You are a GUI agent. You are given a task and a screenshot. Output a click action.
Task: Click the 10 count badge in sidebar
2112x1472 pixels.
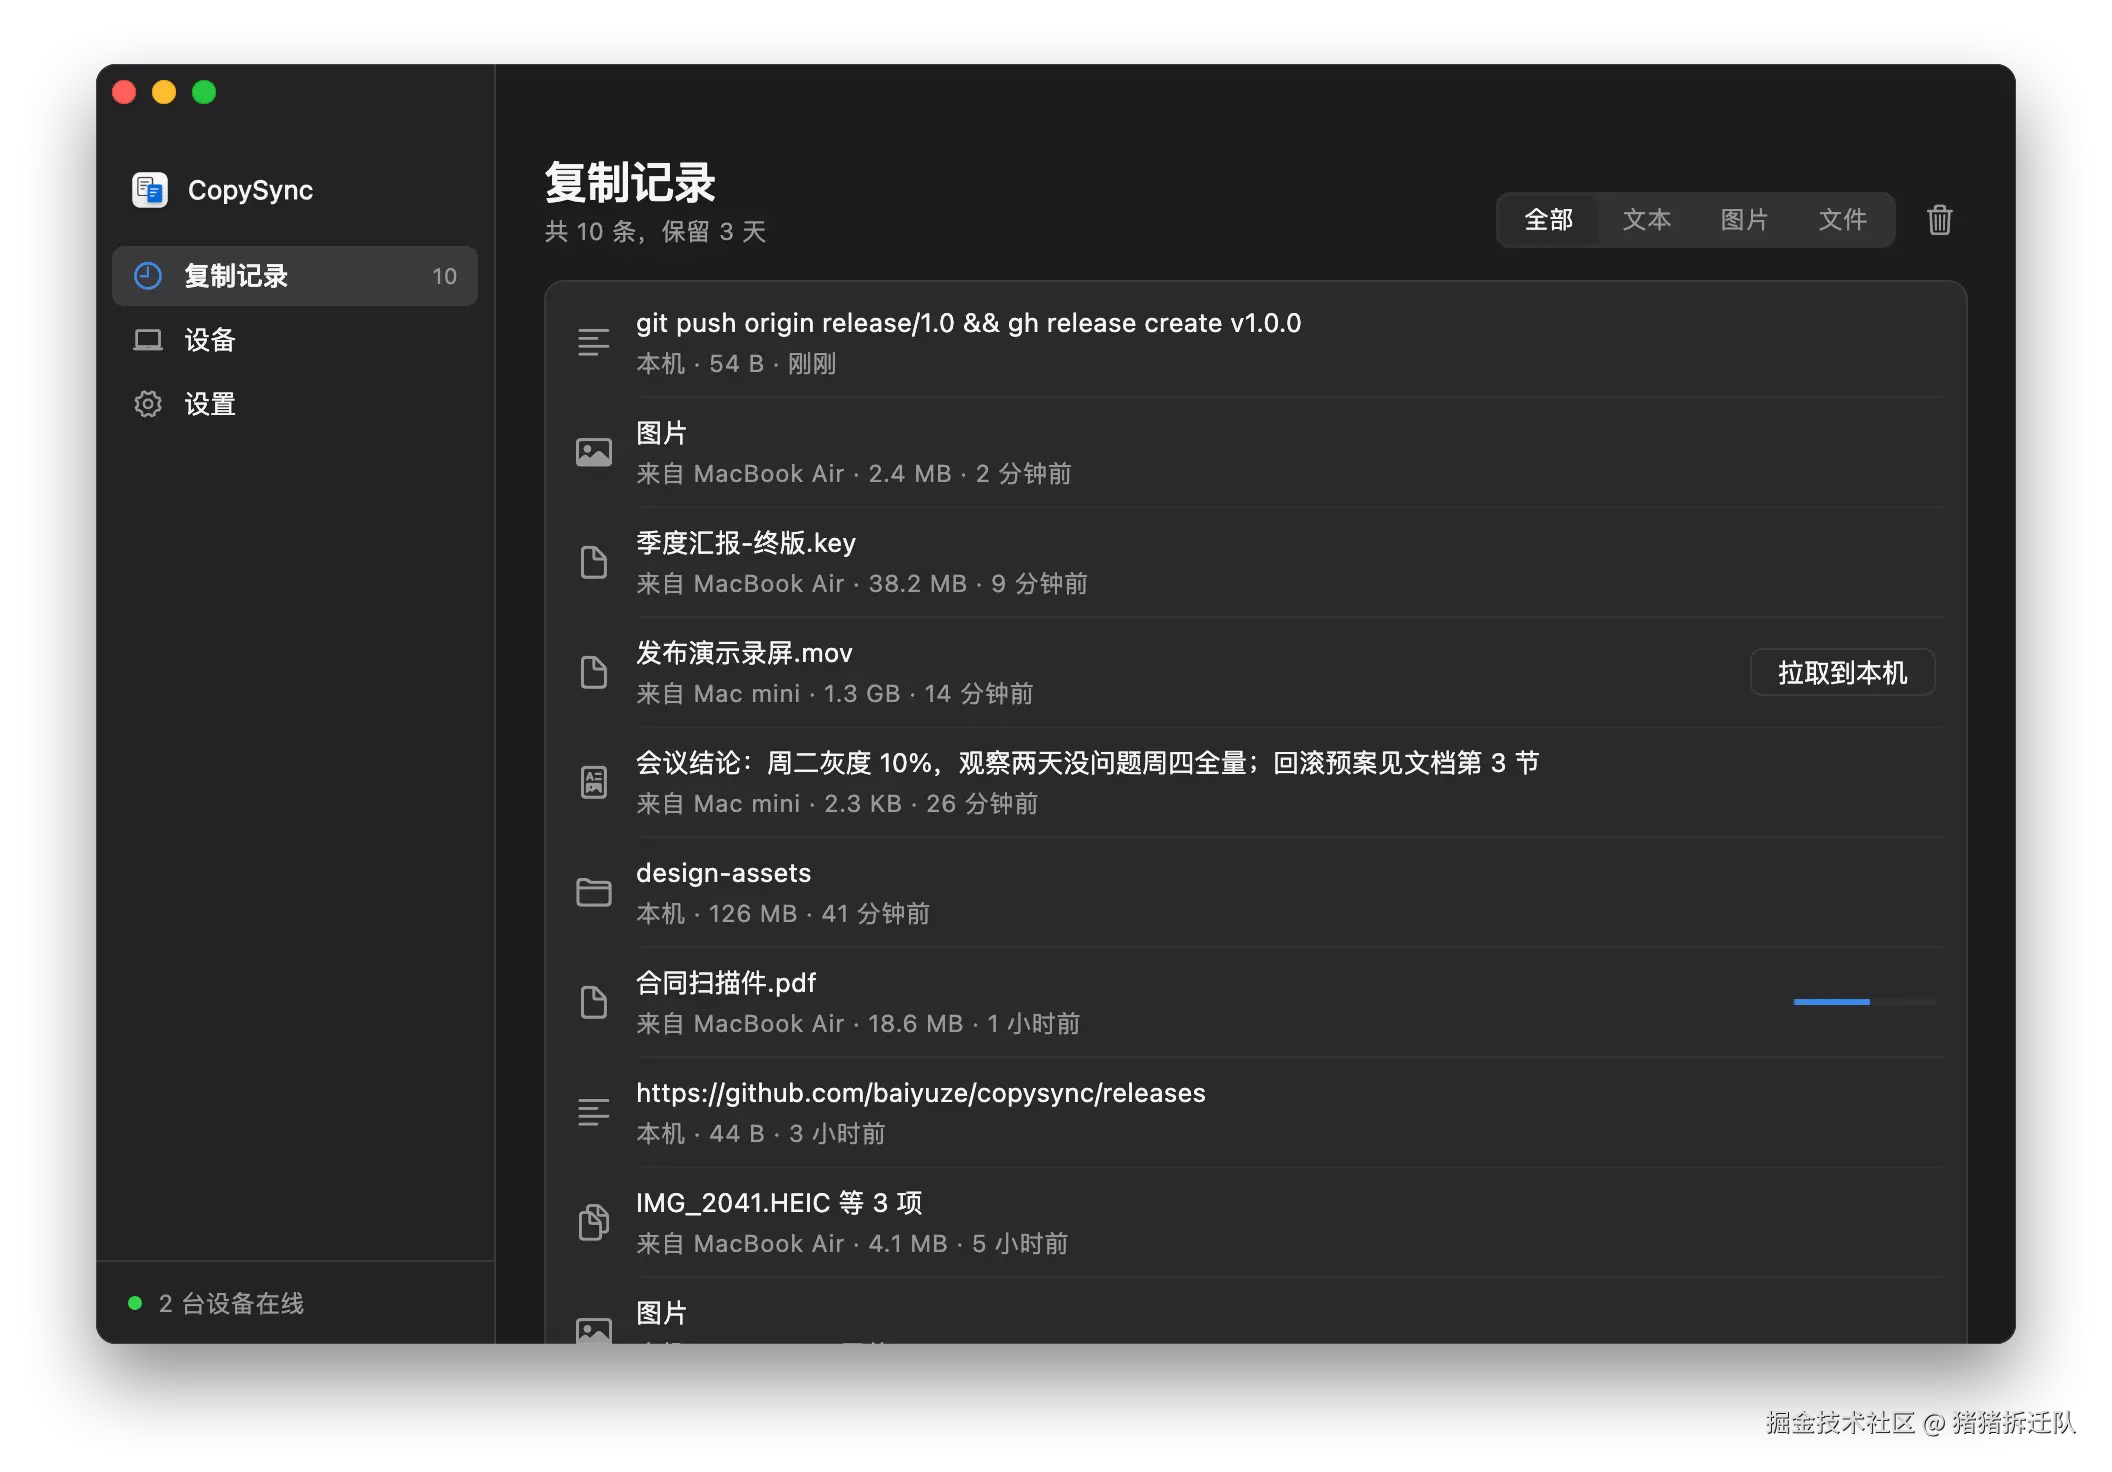pos(444,276)
